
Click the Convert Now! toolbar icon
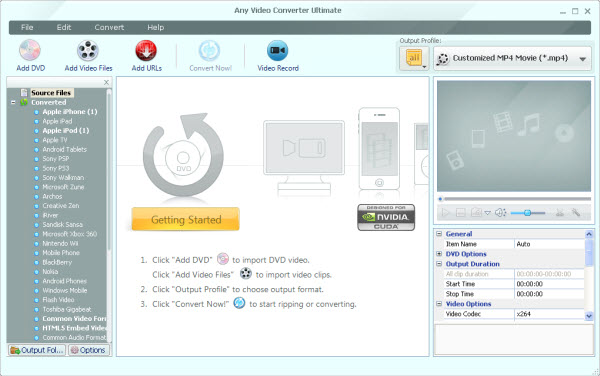point(209,50)
